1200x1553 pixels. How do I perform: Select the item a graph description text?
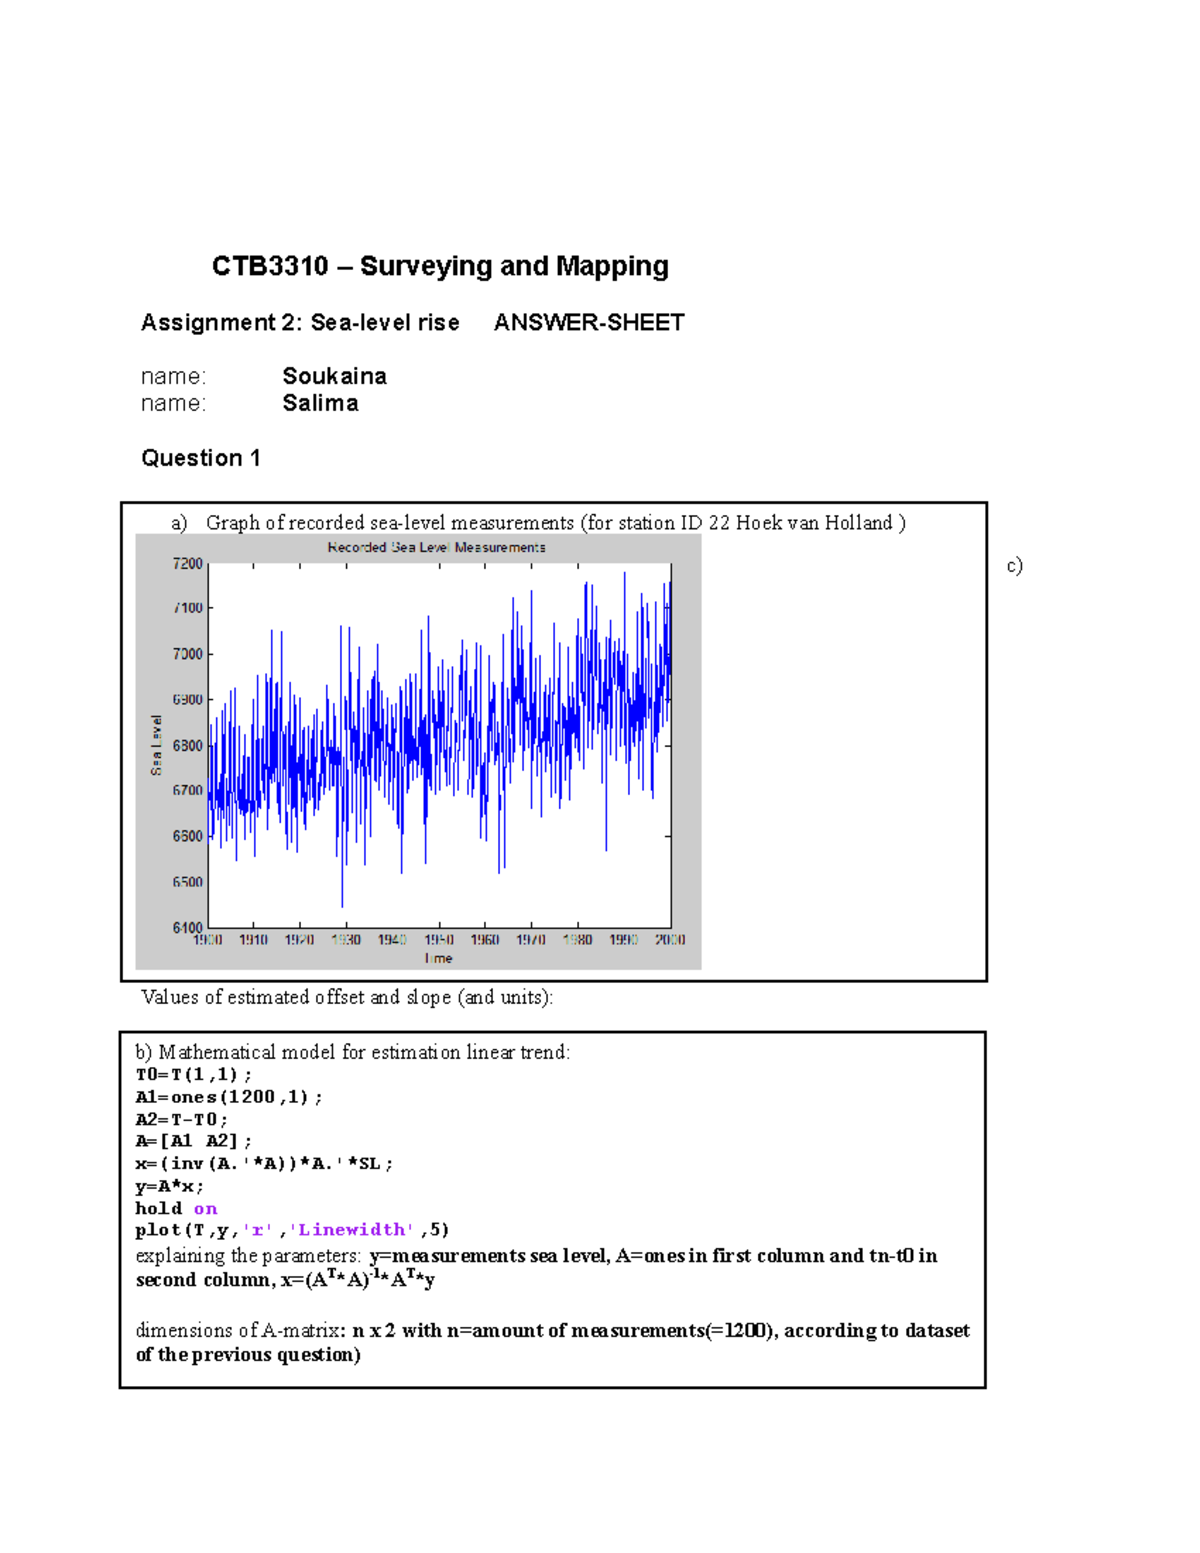(x=537, y=521)
